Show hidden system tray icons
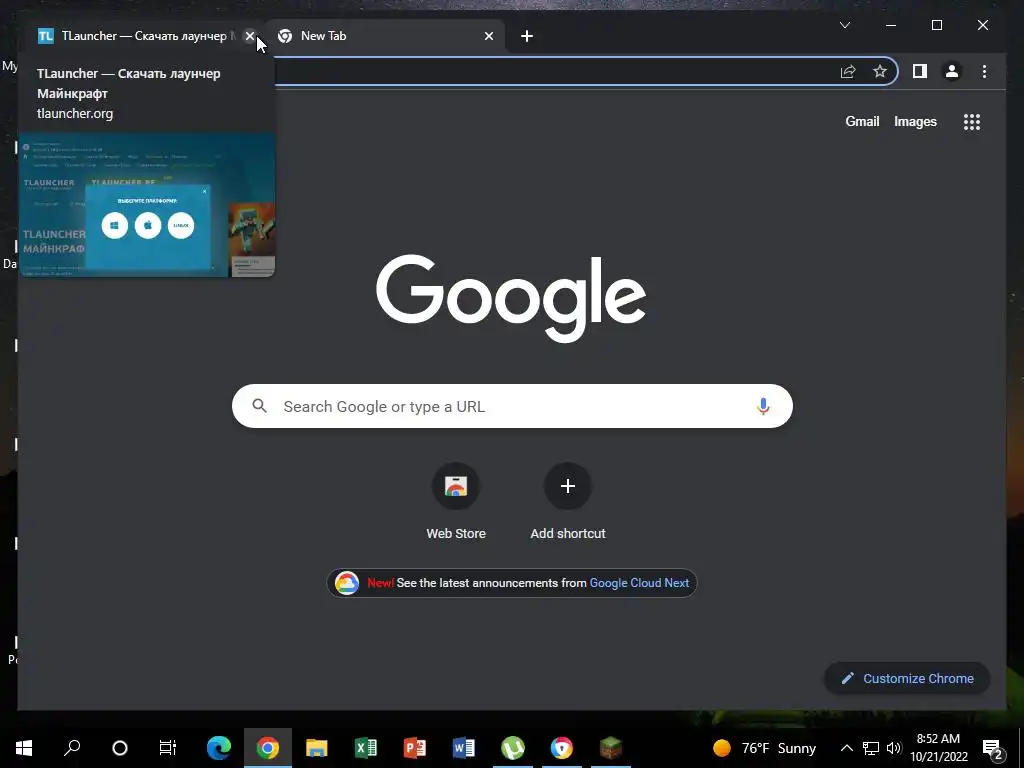 coord(846,748)
